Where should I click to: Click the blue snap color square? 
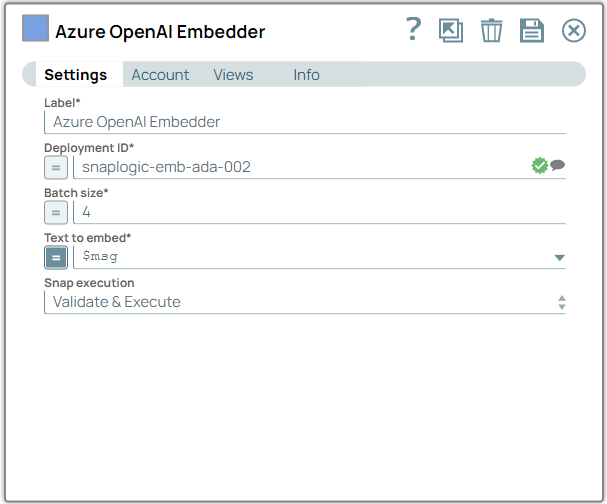point(35,28)
